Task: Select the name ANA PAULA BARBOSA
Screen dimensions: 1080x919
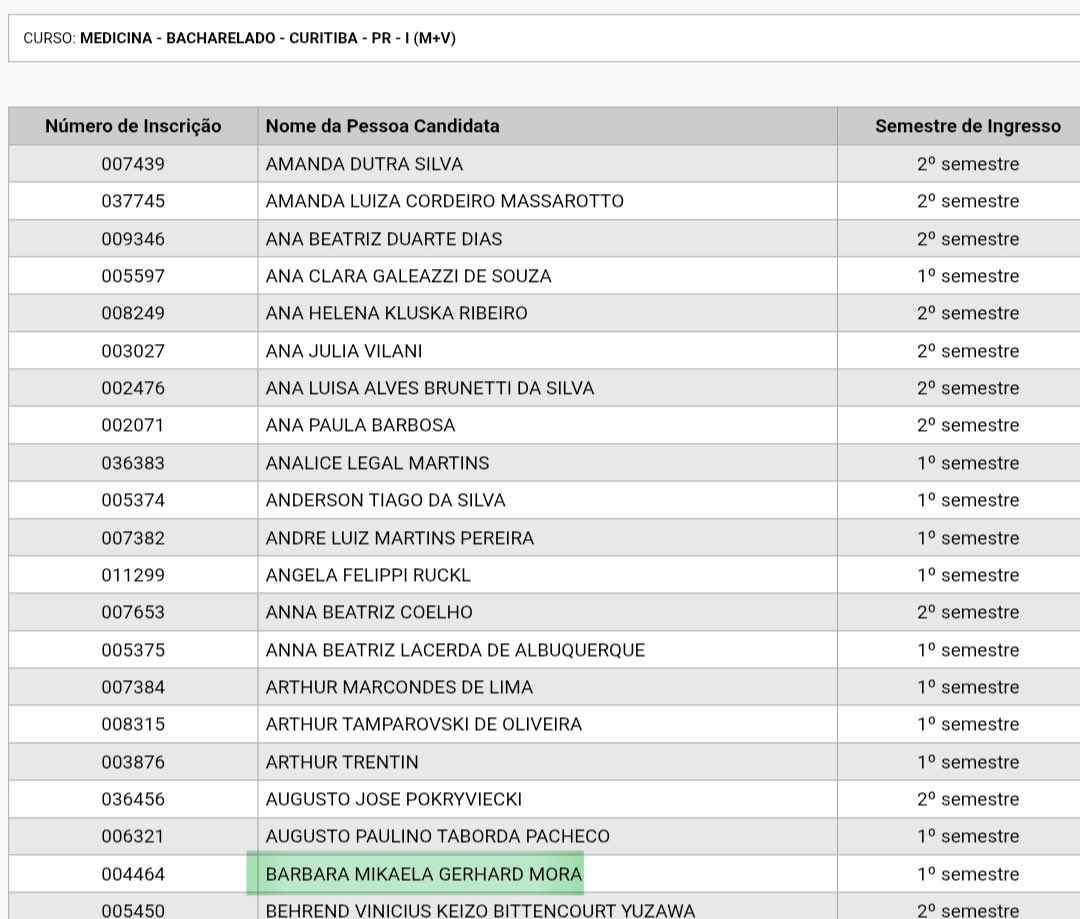Action: click(x=360, y=425)
